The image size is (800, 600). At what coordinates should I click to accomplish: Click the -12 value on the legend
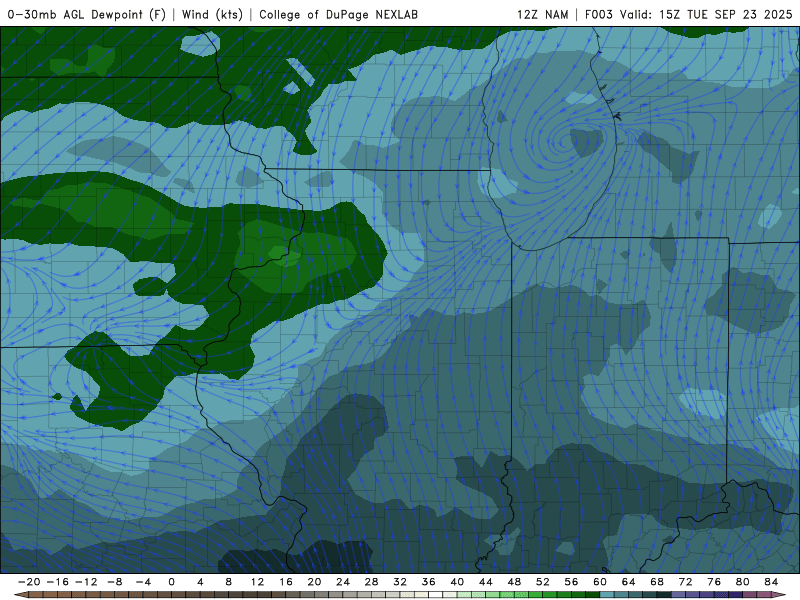click(86, 582)
